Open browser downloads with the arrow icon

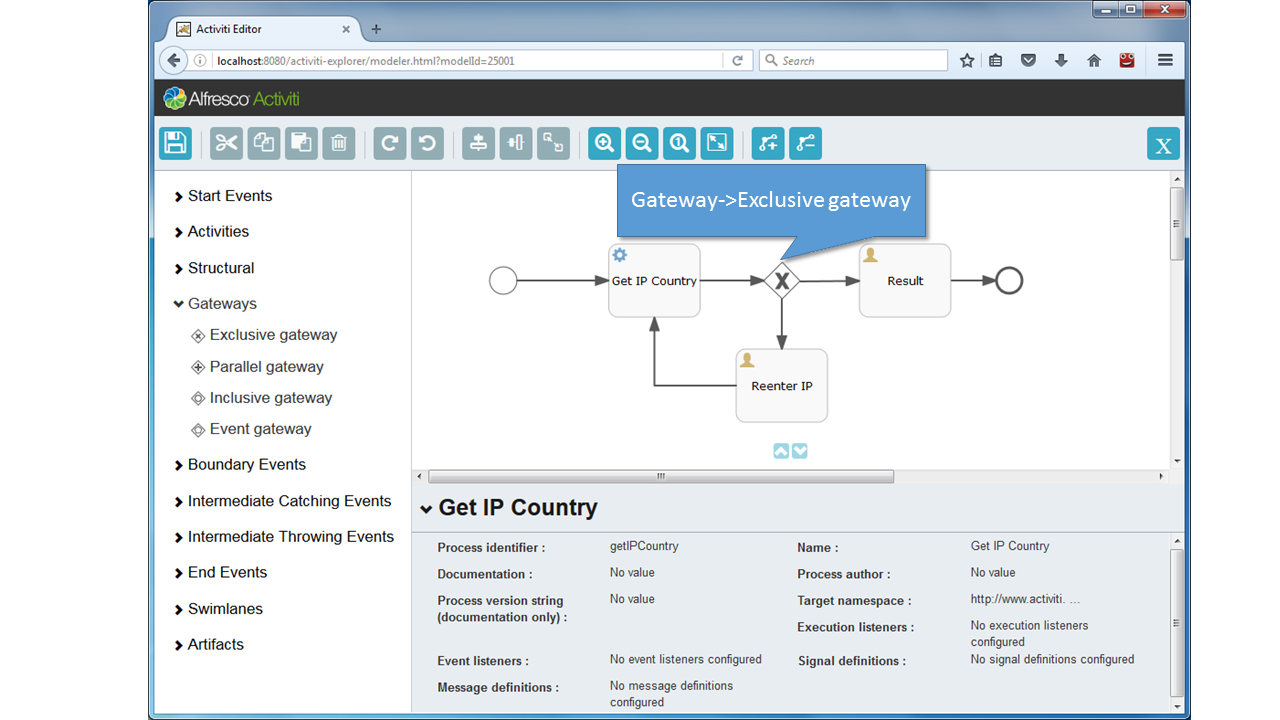(x=1061, y=61)
